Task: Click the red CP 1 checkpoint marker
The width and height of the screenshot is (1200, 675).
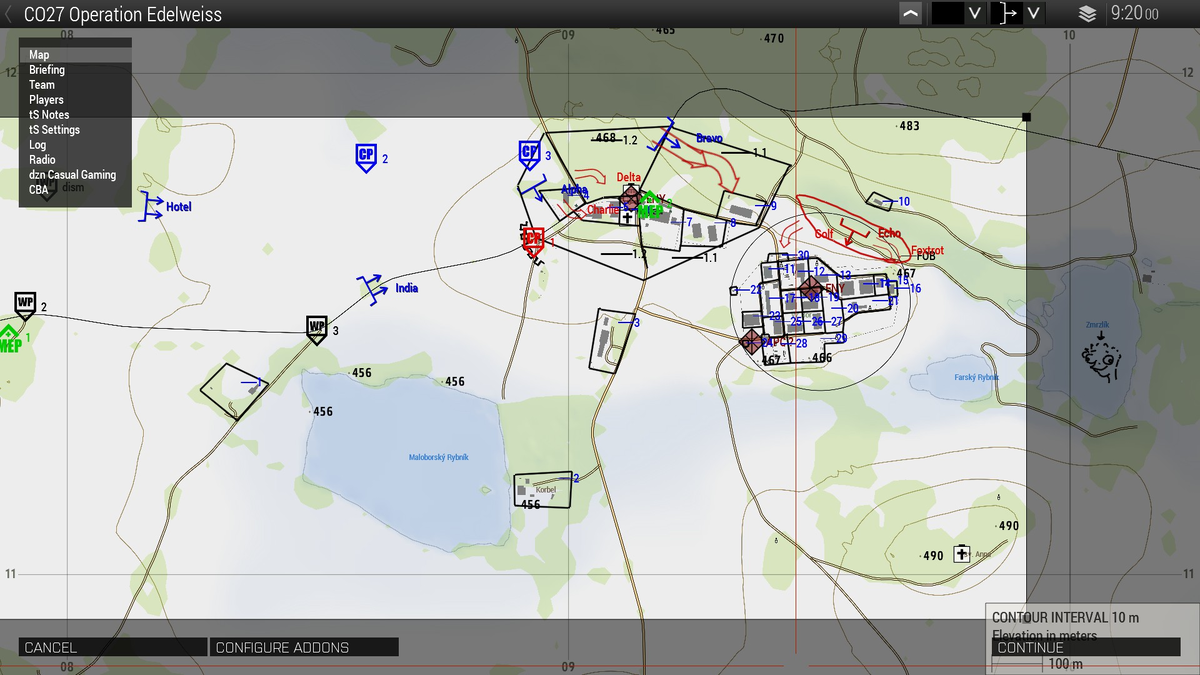Action: pos(533,240)
